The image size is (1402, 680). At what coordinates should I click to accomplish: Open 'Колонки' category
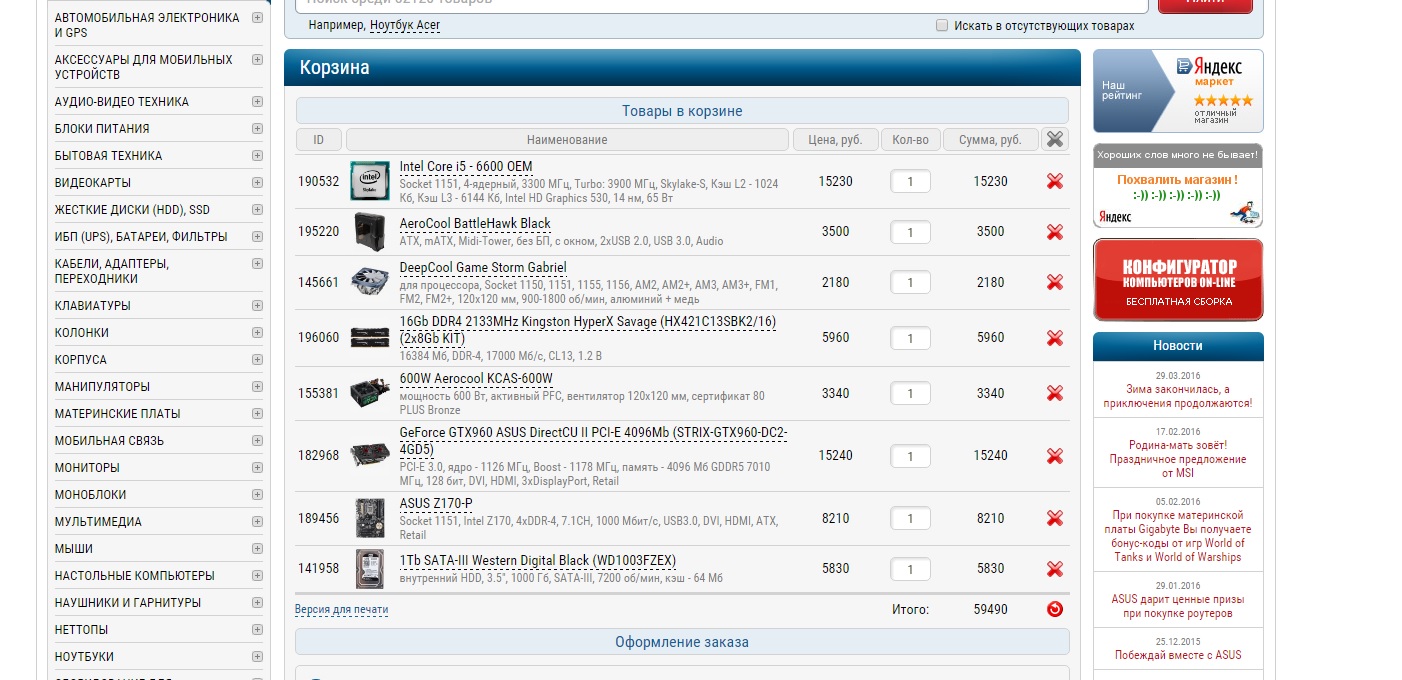coord(82,333)
